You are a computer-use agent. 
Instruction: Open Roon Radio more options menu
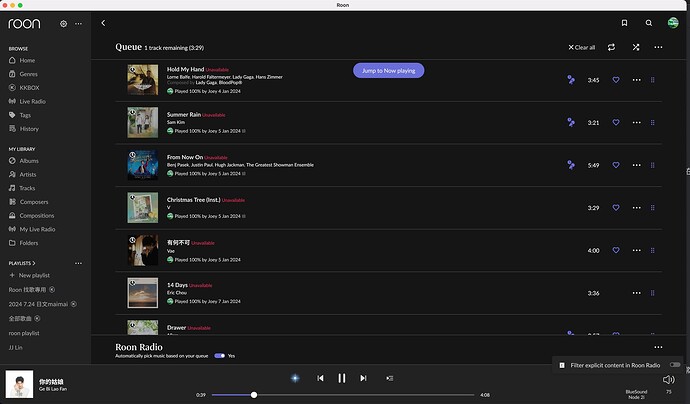click(658, 347)
